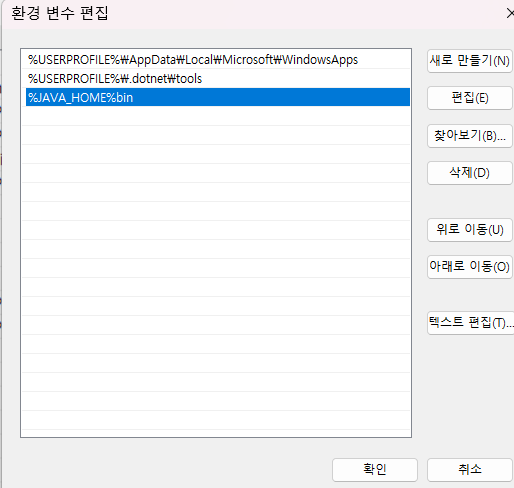The height and width of the screenshot is (488, 514).
Task: Move entry down with 아래로 이동(O)
Action: [x=469, y=267]
